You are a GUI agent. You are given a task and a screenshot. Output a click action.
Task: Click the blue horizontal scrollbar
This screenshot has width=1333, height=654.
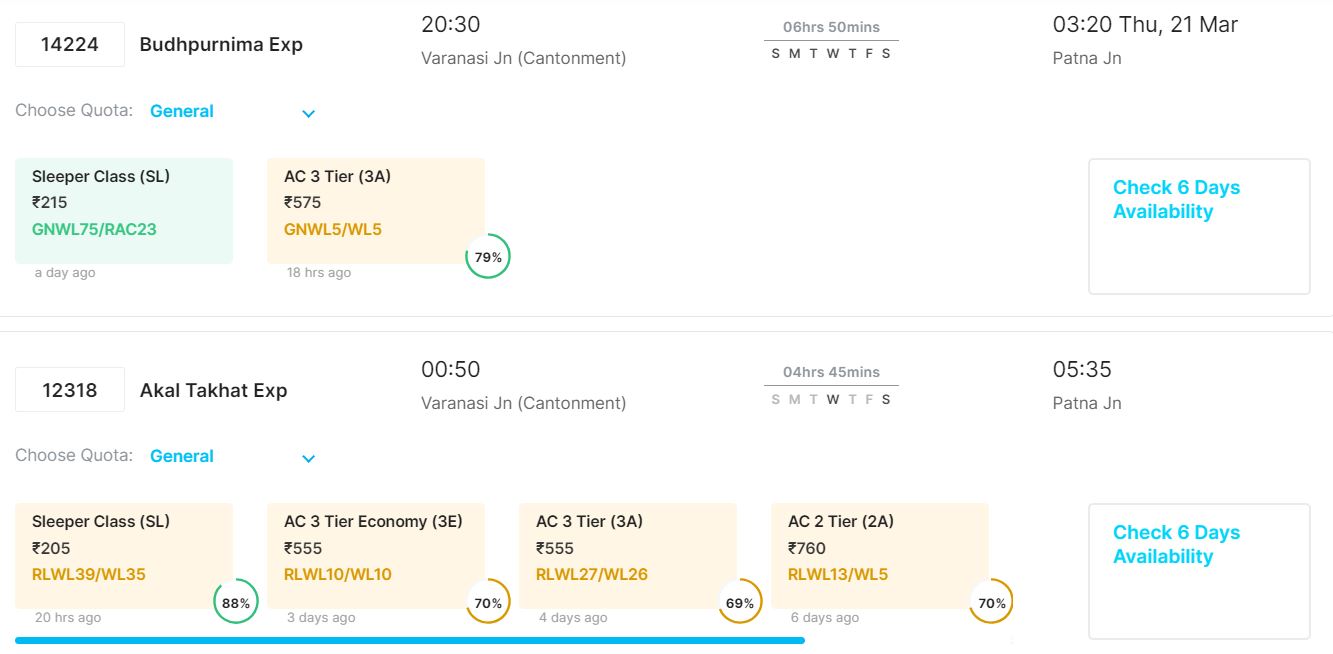(410, 640)
